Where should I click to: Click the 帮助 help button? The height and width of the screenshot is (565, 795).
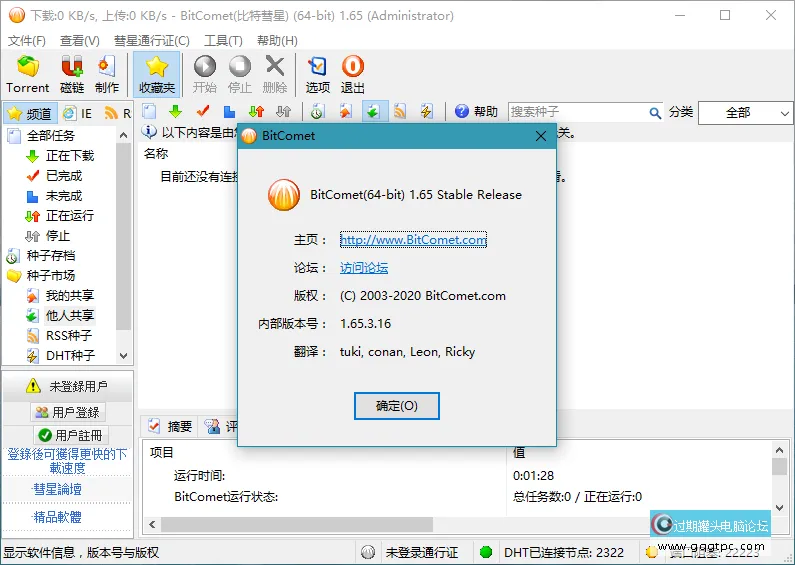pyautogui.click(x=476, y=111)
